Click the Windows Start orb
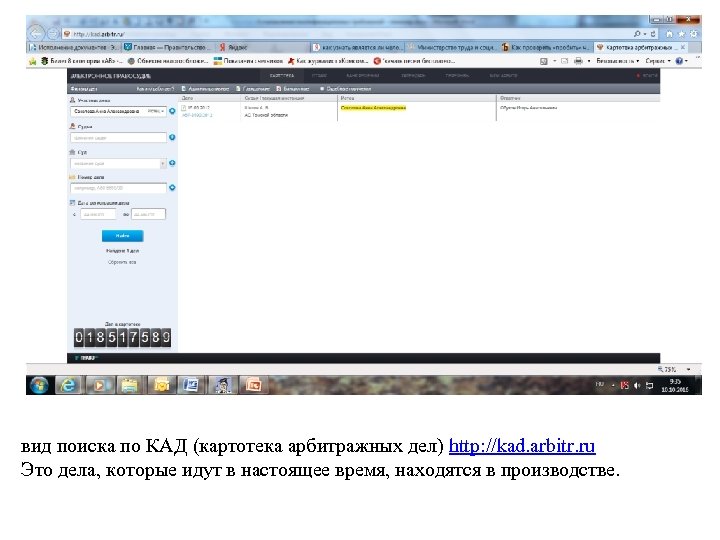 coord(39,385)
